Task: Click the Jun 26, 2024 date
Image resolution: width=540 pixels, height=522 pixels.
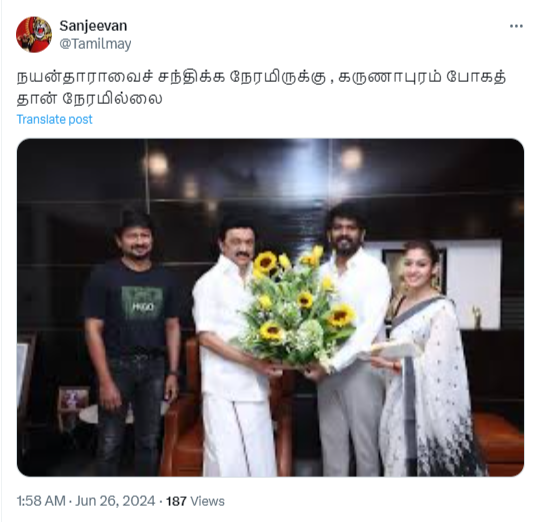Action: coord(115,501)
